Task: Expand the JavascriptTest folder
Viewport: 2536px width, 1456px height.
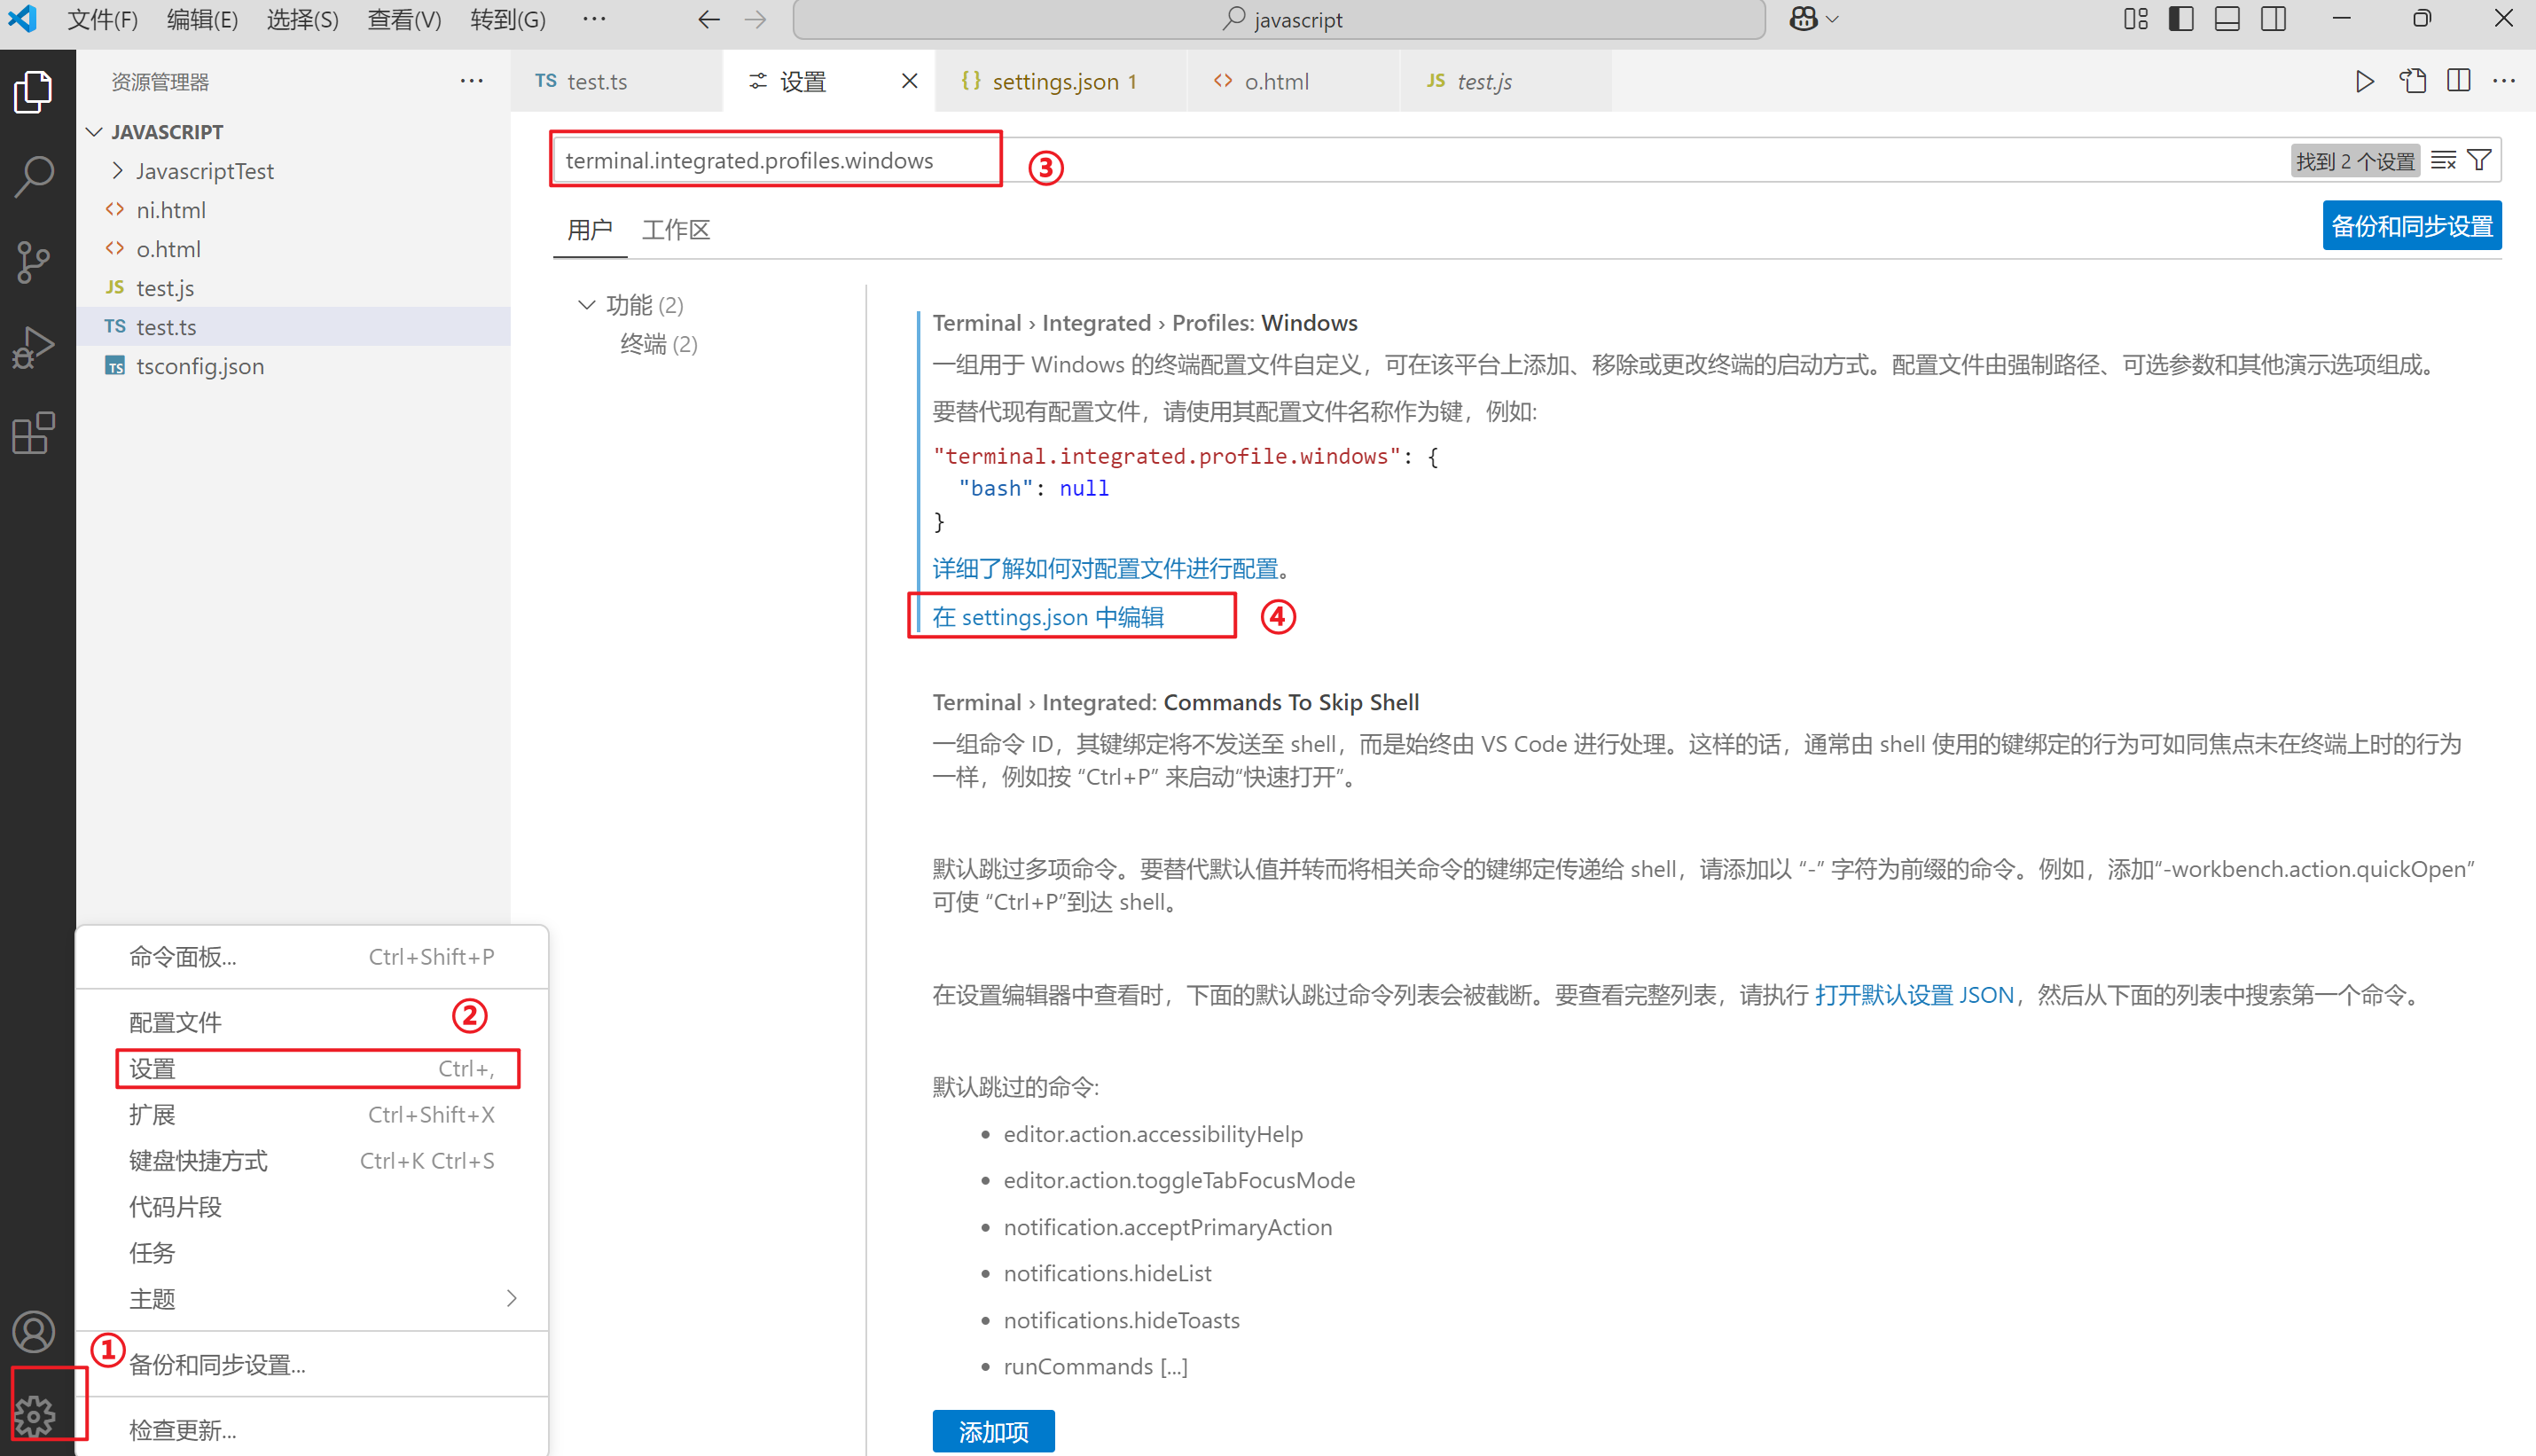Action: tap(204, 171)
